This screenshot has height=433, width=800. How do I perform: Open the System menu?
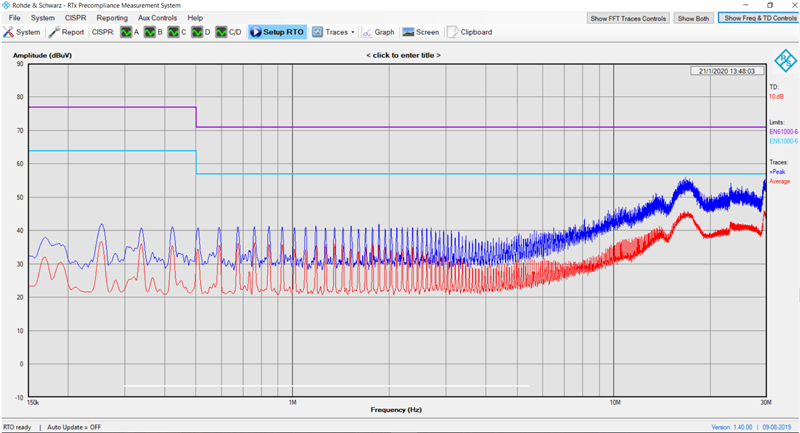[x=42, y=18]
